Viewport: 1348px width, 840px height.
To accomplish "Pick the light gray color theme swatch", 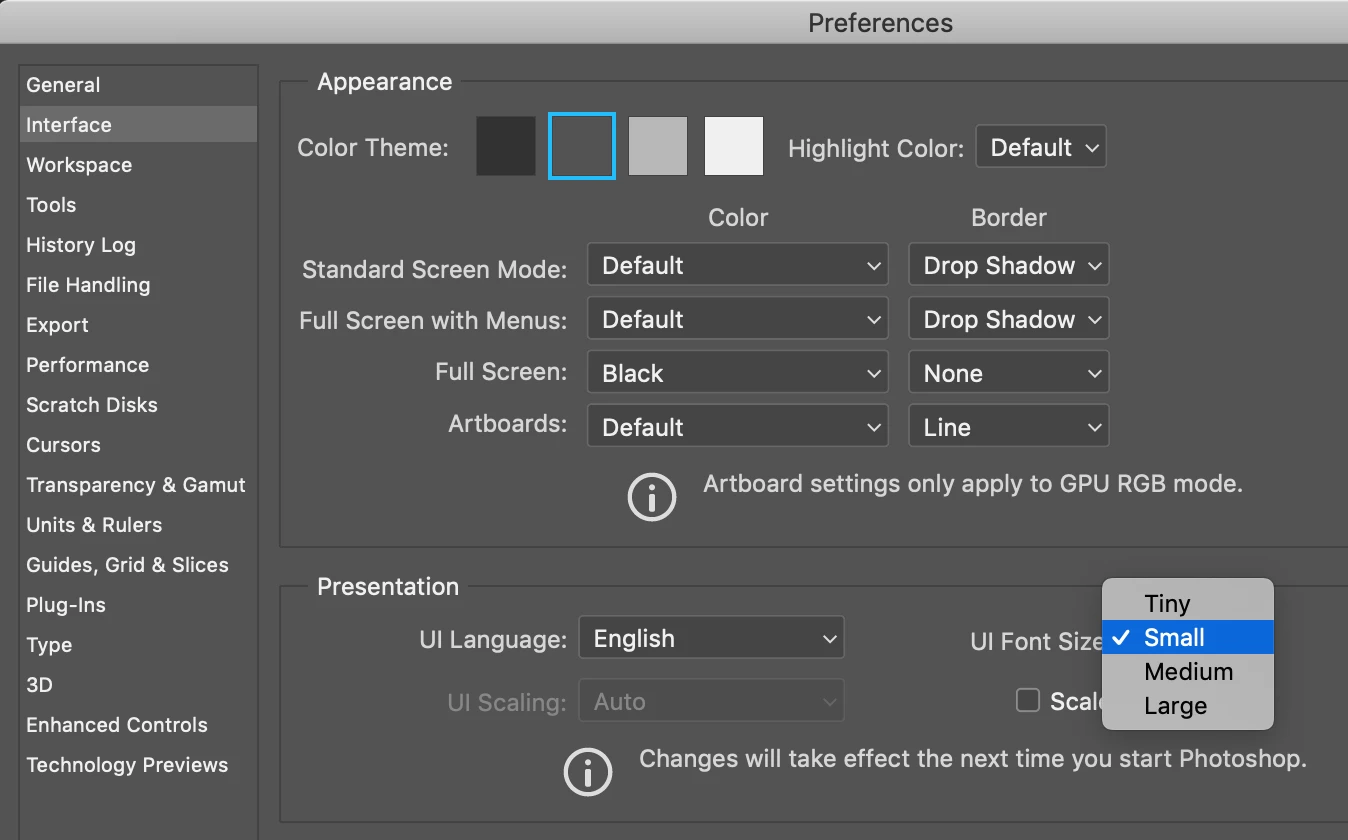I will pos(658,147).
